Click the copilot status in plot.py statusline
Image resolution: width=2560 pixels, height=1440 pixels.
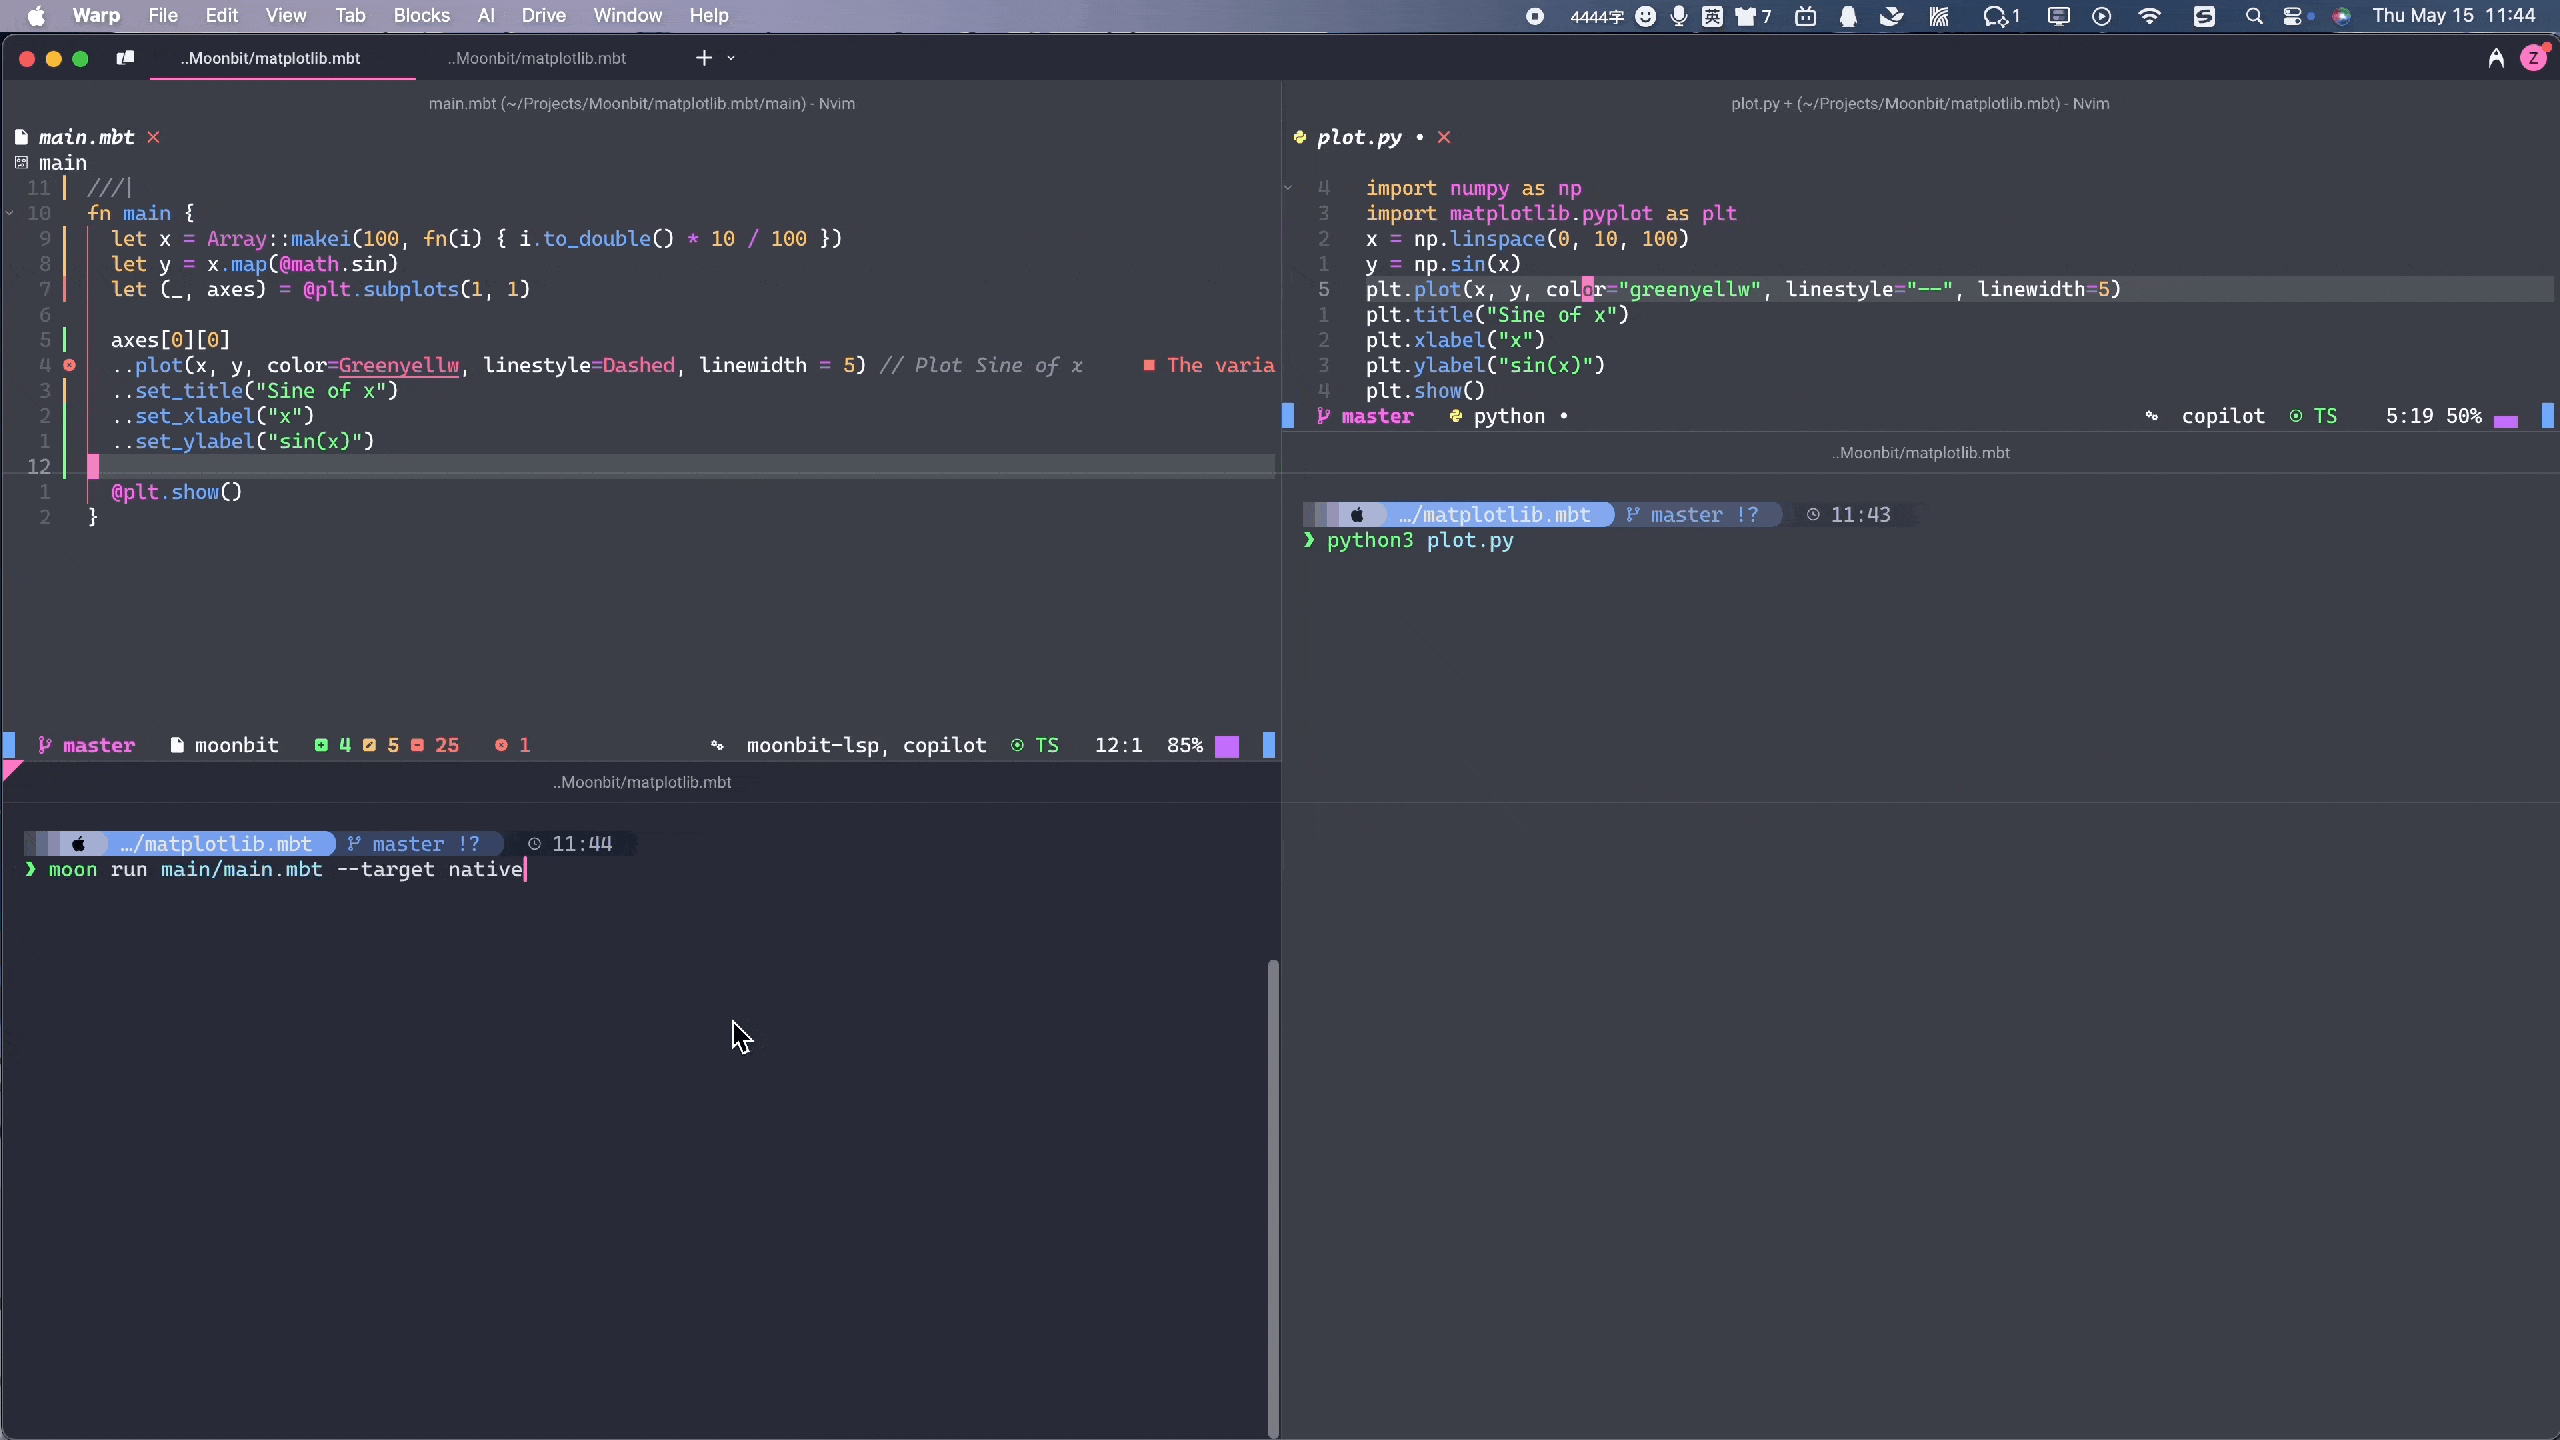point(2222,415)
